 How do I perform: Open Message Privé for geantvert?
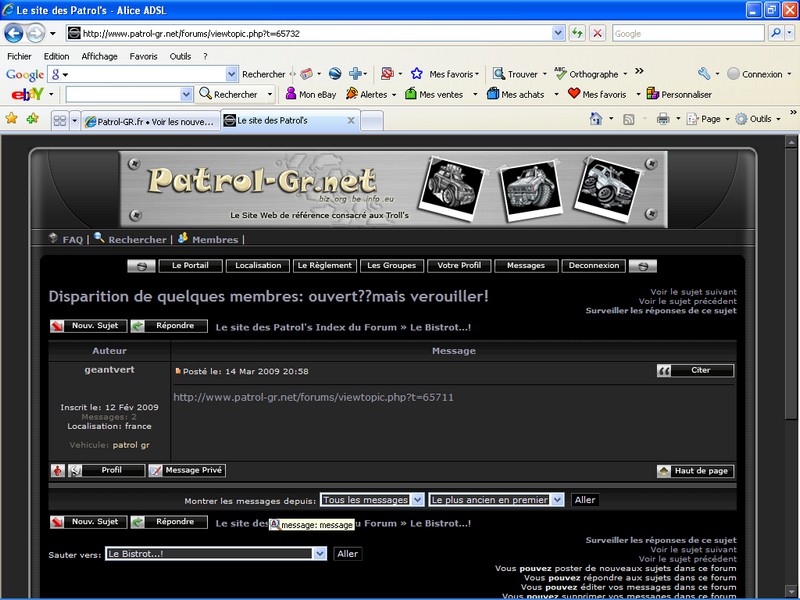click(x=187, y=470)
